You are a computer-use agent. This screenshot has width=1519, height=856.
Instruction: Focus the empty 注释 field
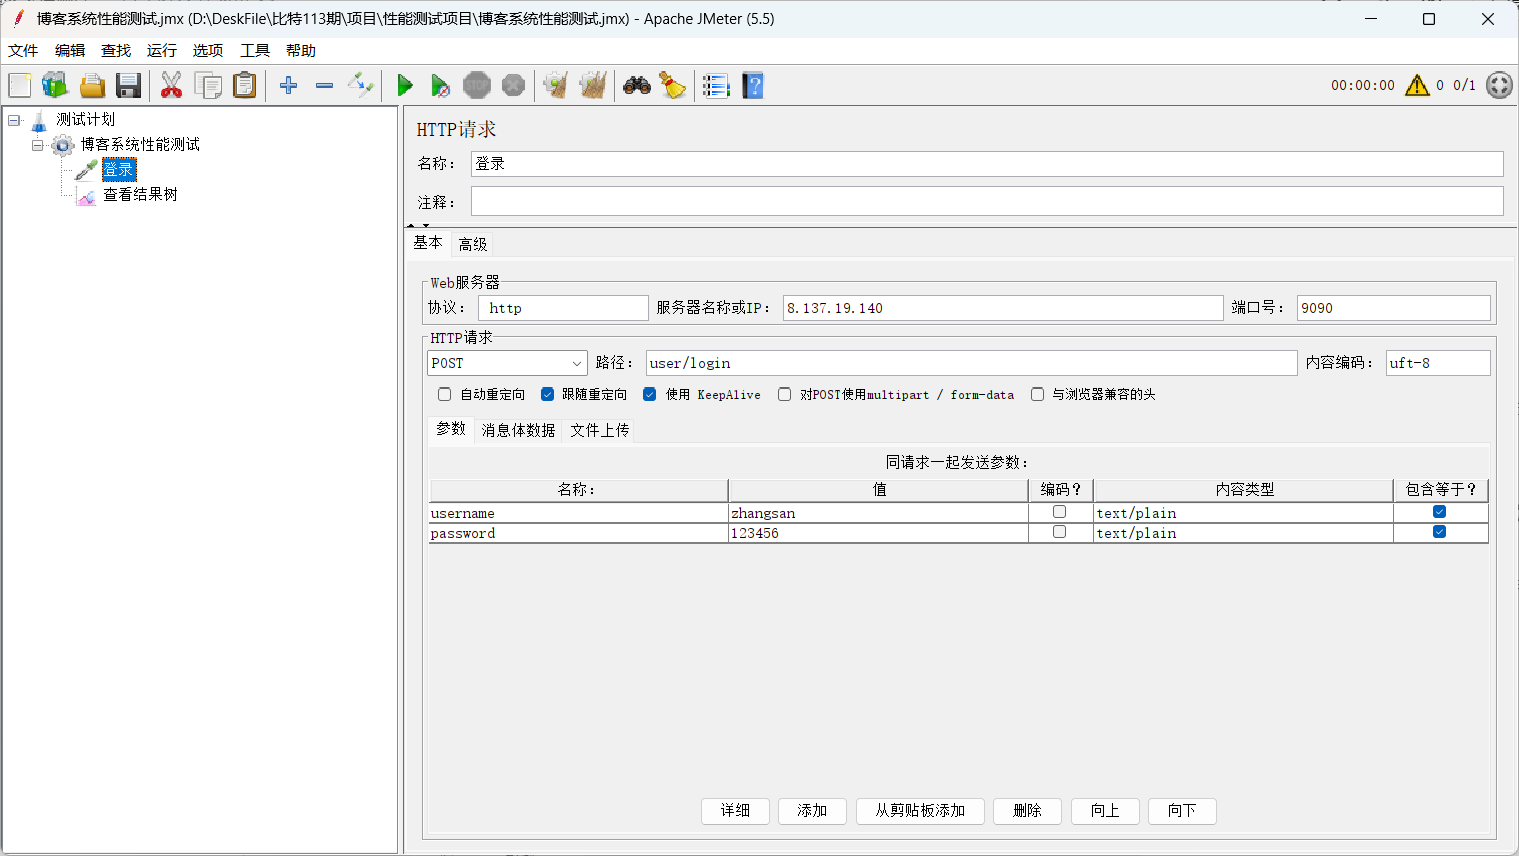point(987,201)
